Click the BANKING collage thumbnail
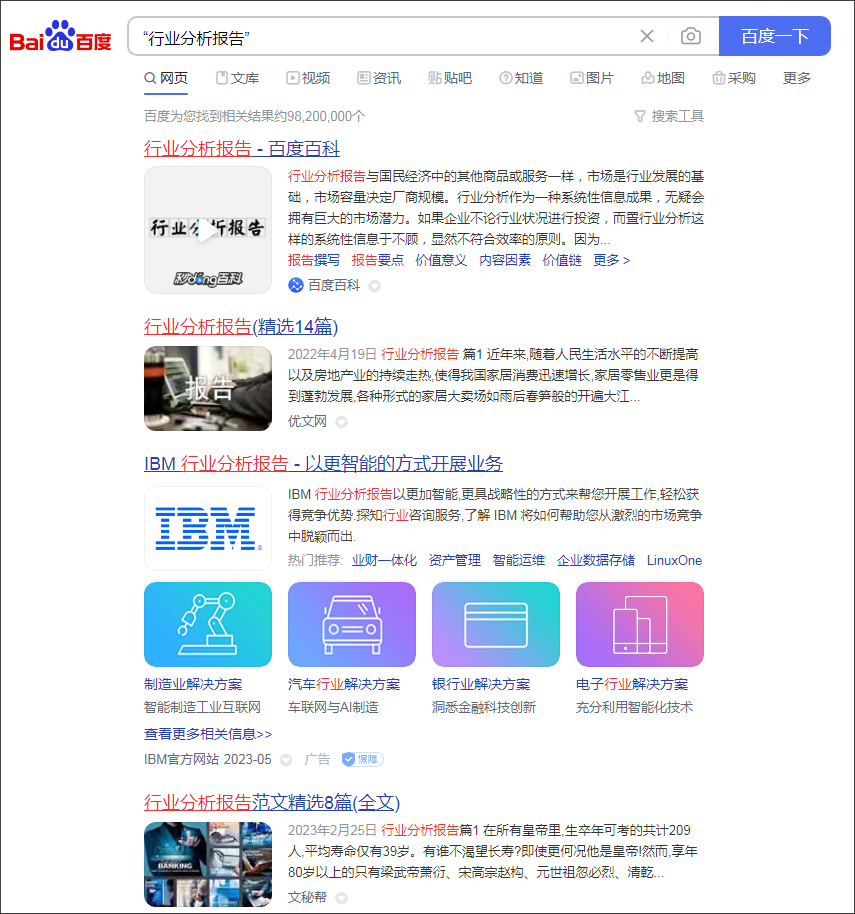The image size is (855, 914). (x=208, y=864)
